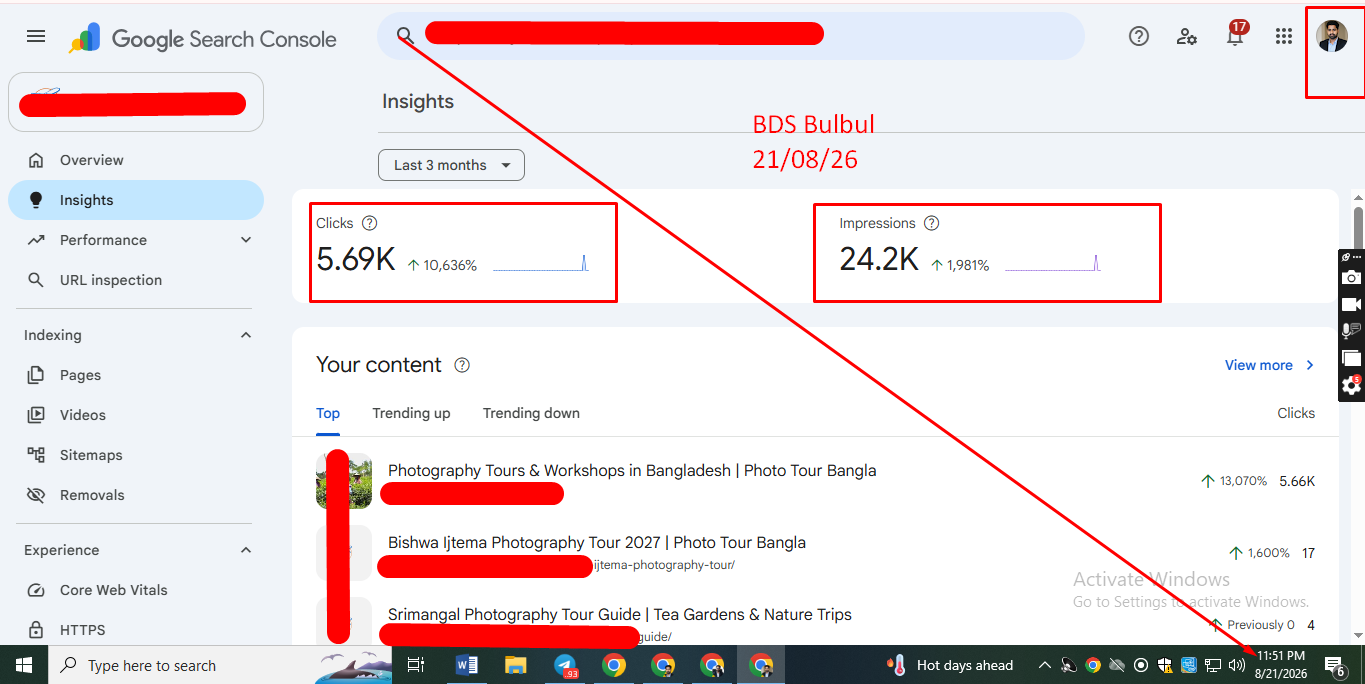Click the Google Search Console logo
The width and height of the screenshot is (1365, 684).
(203, 38)
